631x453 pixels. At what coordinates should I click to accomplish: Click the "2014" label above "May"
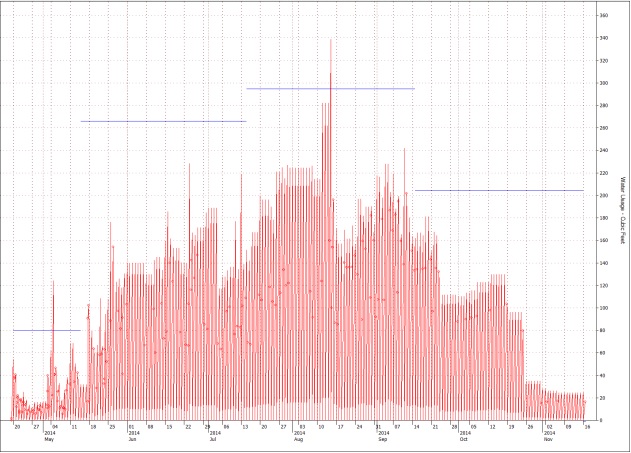tap(49, 433)
